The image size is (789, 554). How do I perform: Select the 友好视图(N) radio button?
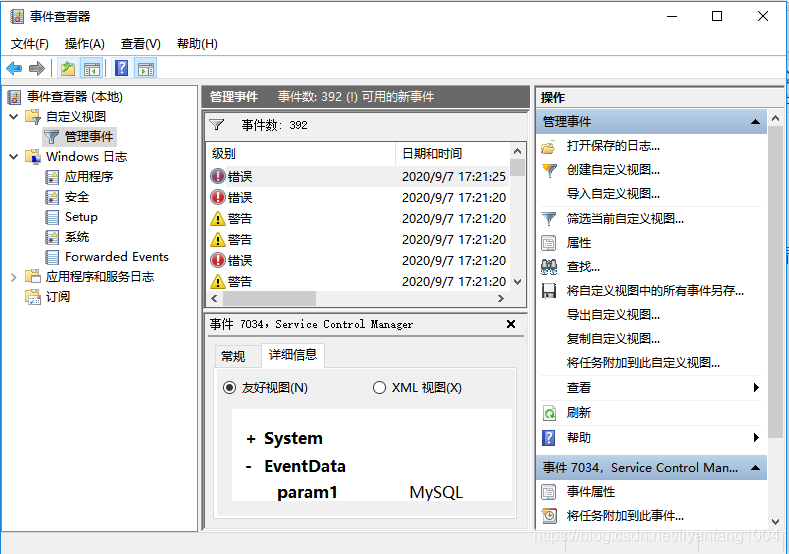point(229,388)
